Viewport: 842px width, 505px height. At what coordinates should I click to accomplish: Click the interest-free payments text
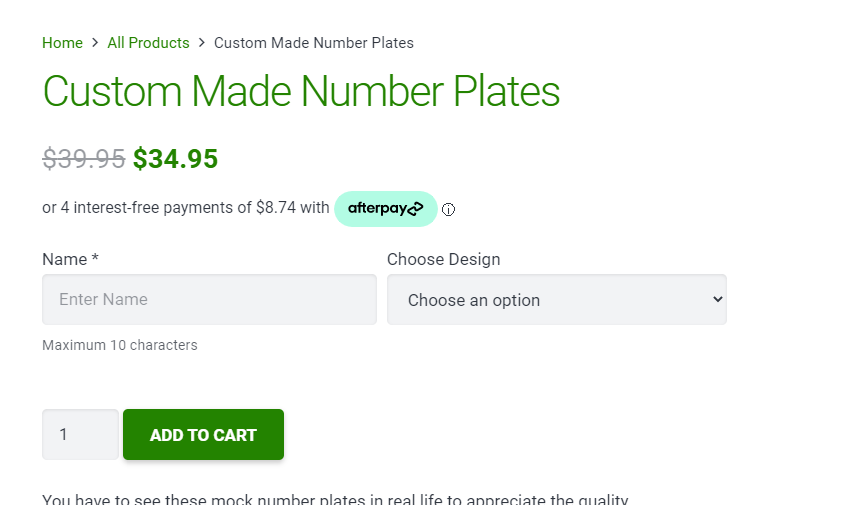point(185,208)
